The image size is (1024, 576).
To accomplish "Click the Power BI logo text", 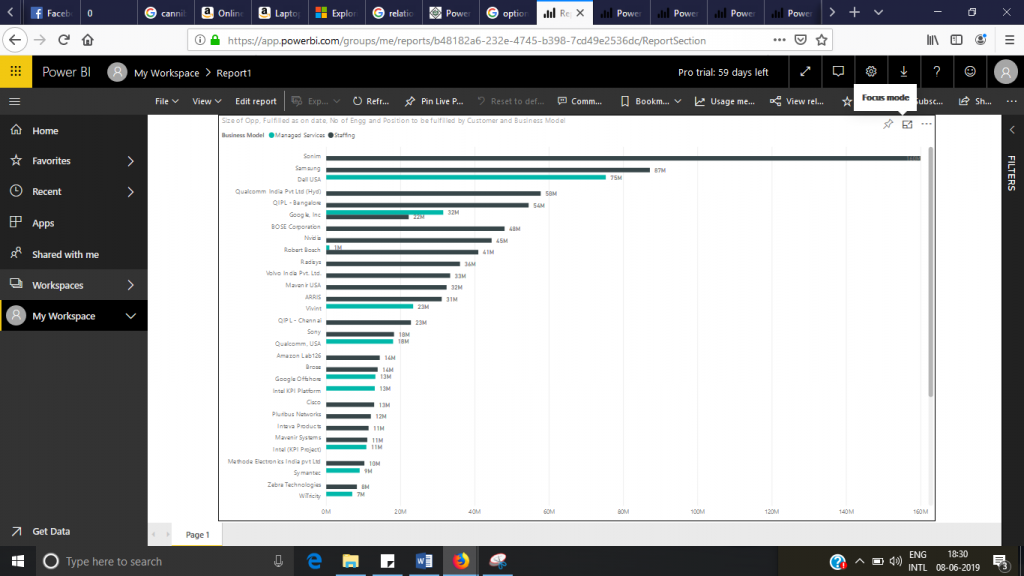I will pyautogui.click(x=66, y=72).
